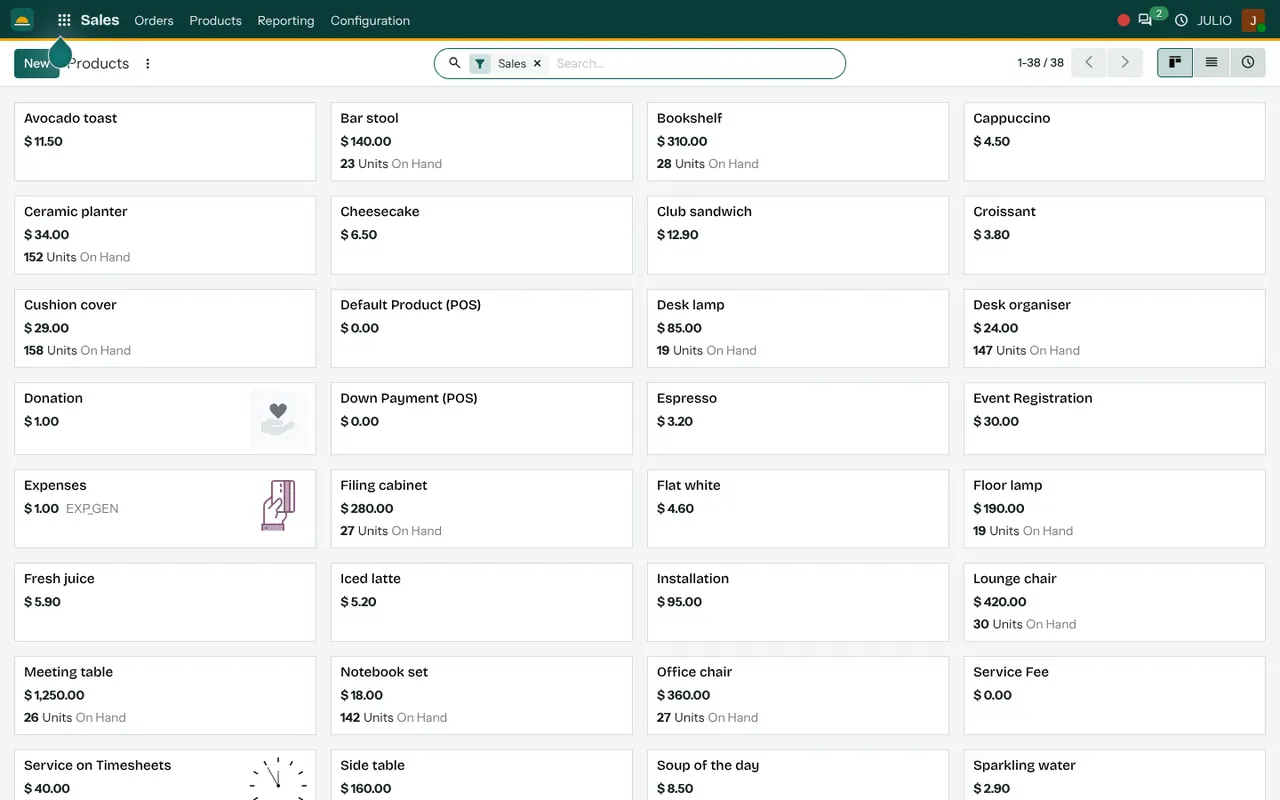The image size is (1280, 800).
Task: Open the Ceramic planter product
Action: (x=165, y=235)
